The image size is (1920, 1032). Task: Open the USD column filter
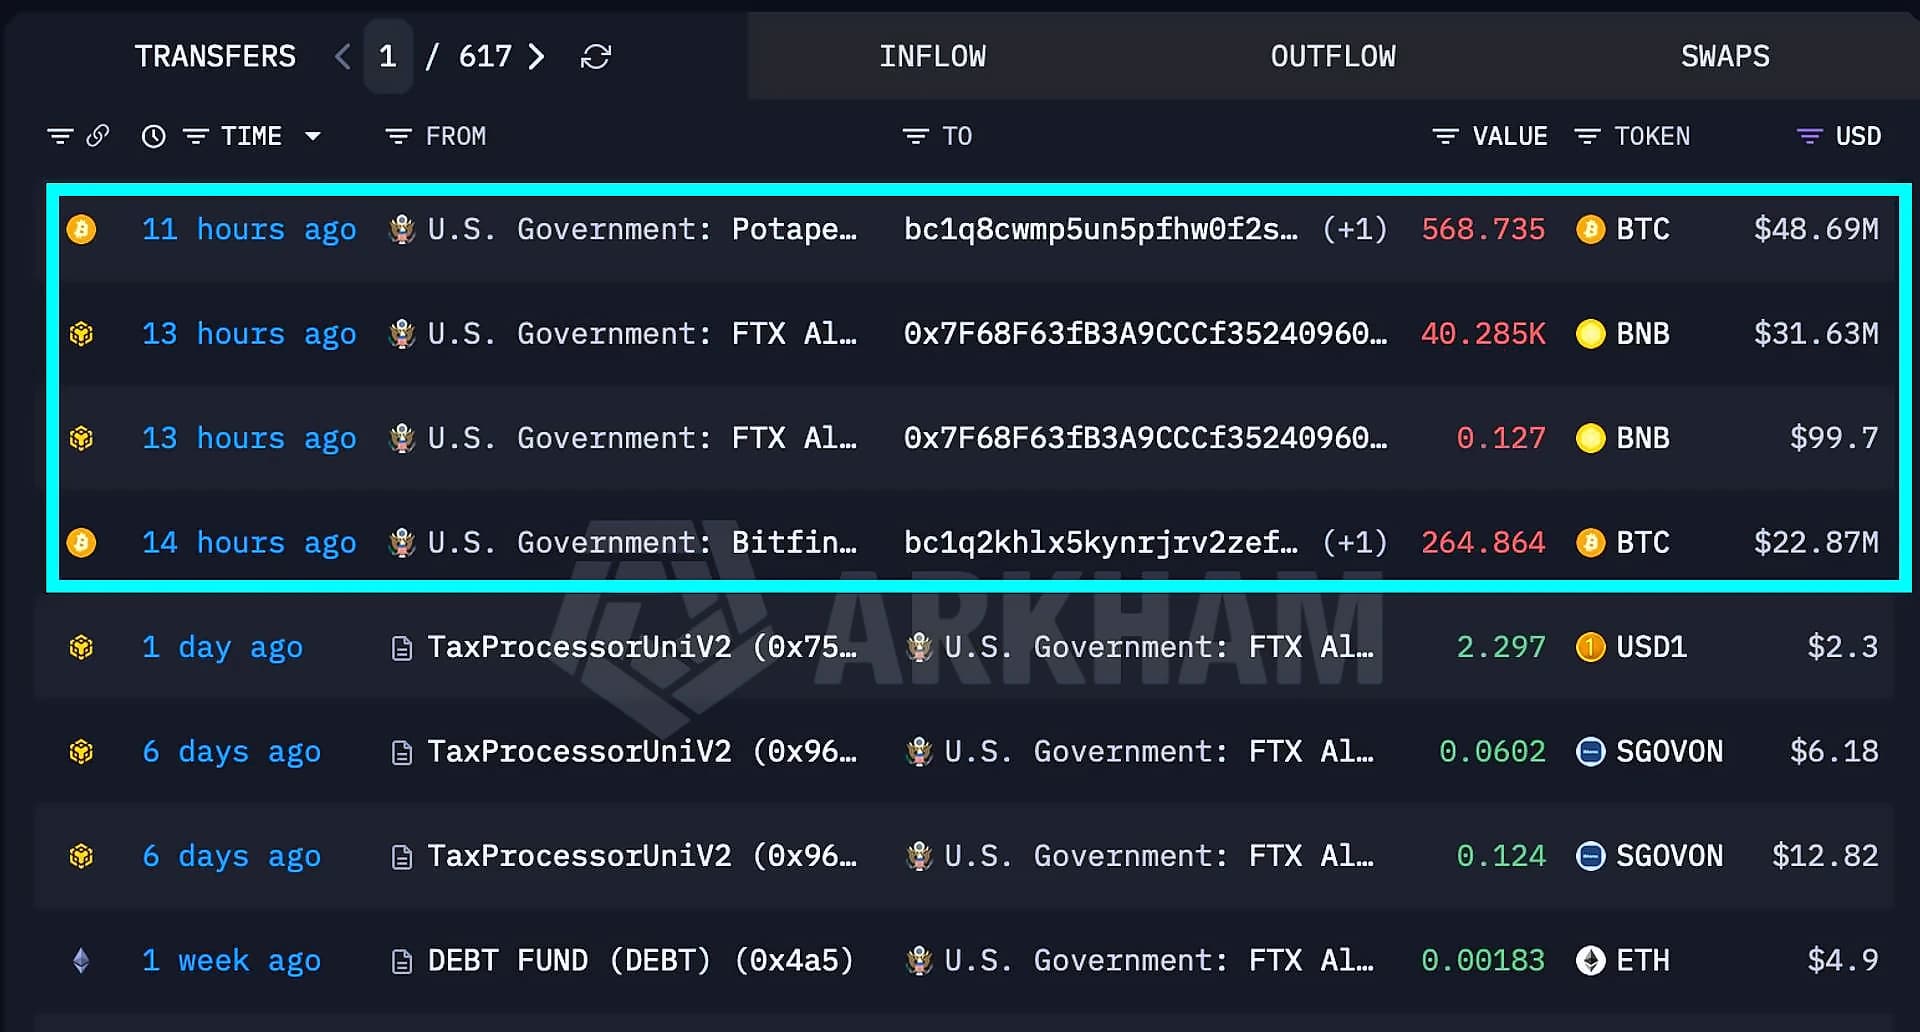[1810, 136]
